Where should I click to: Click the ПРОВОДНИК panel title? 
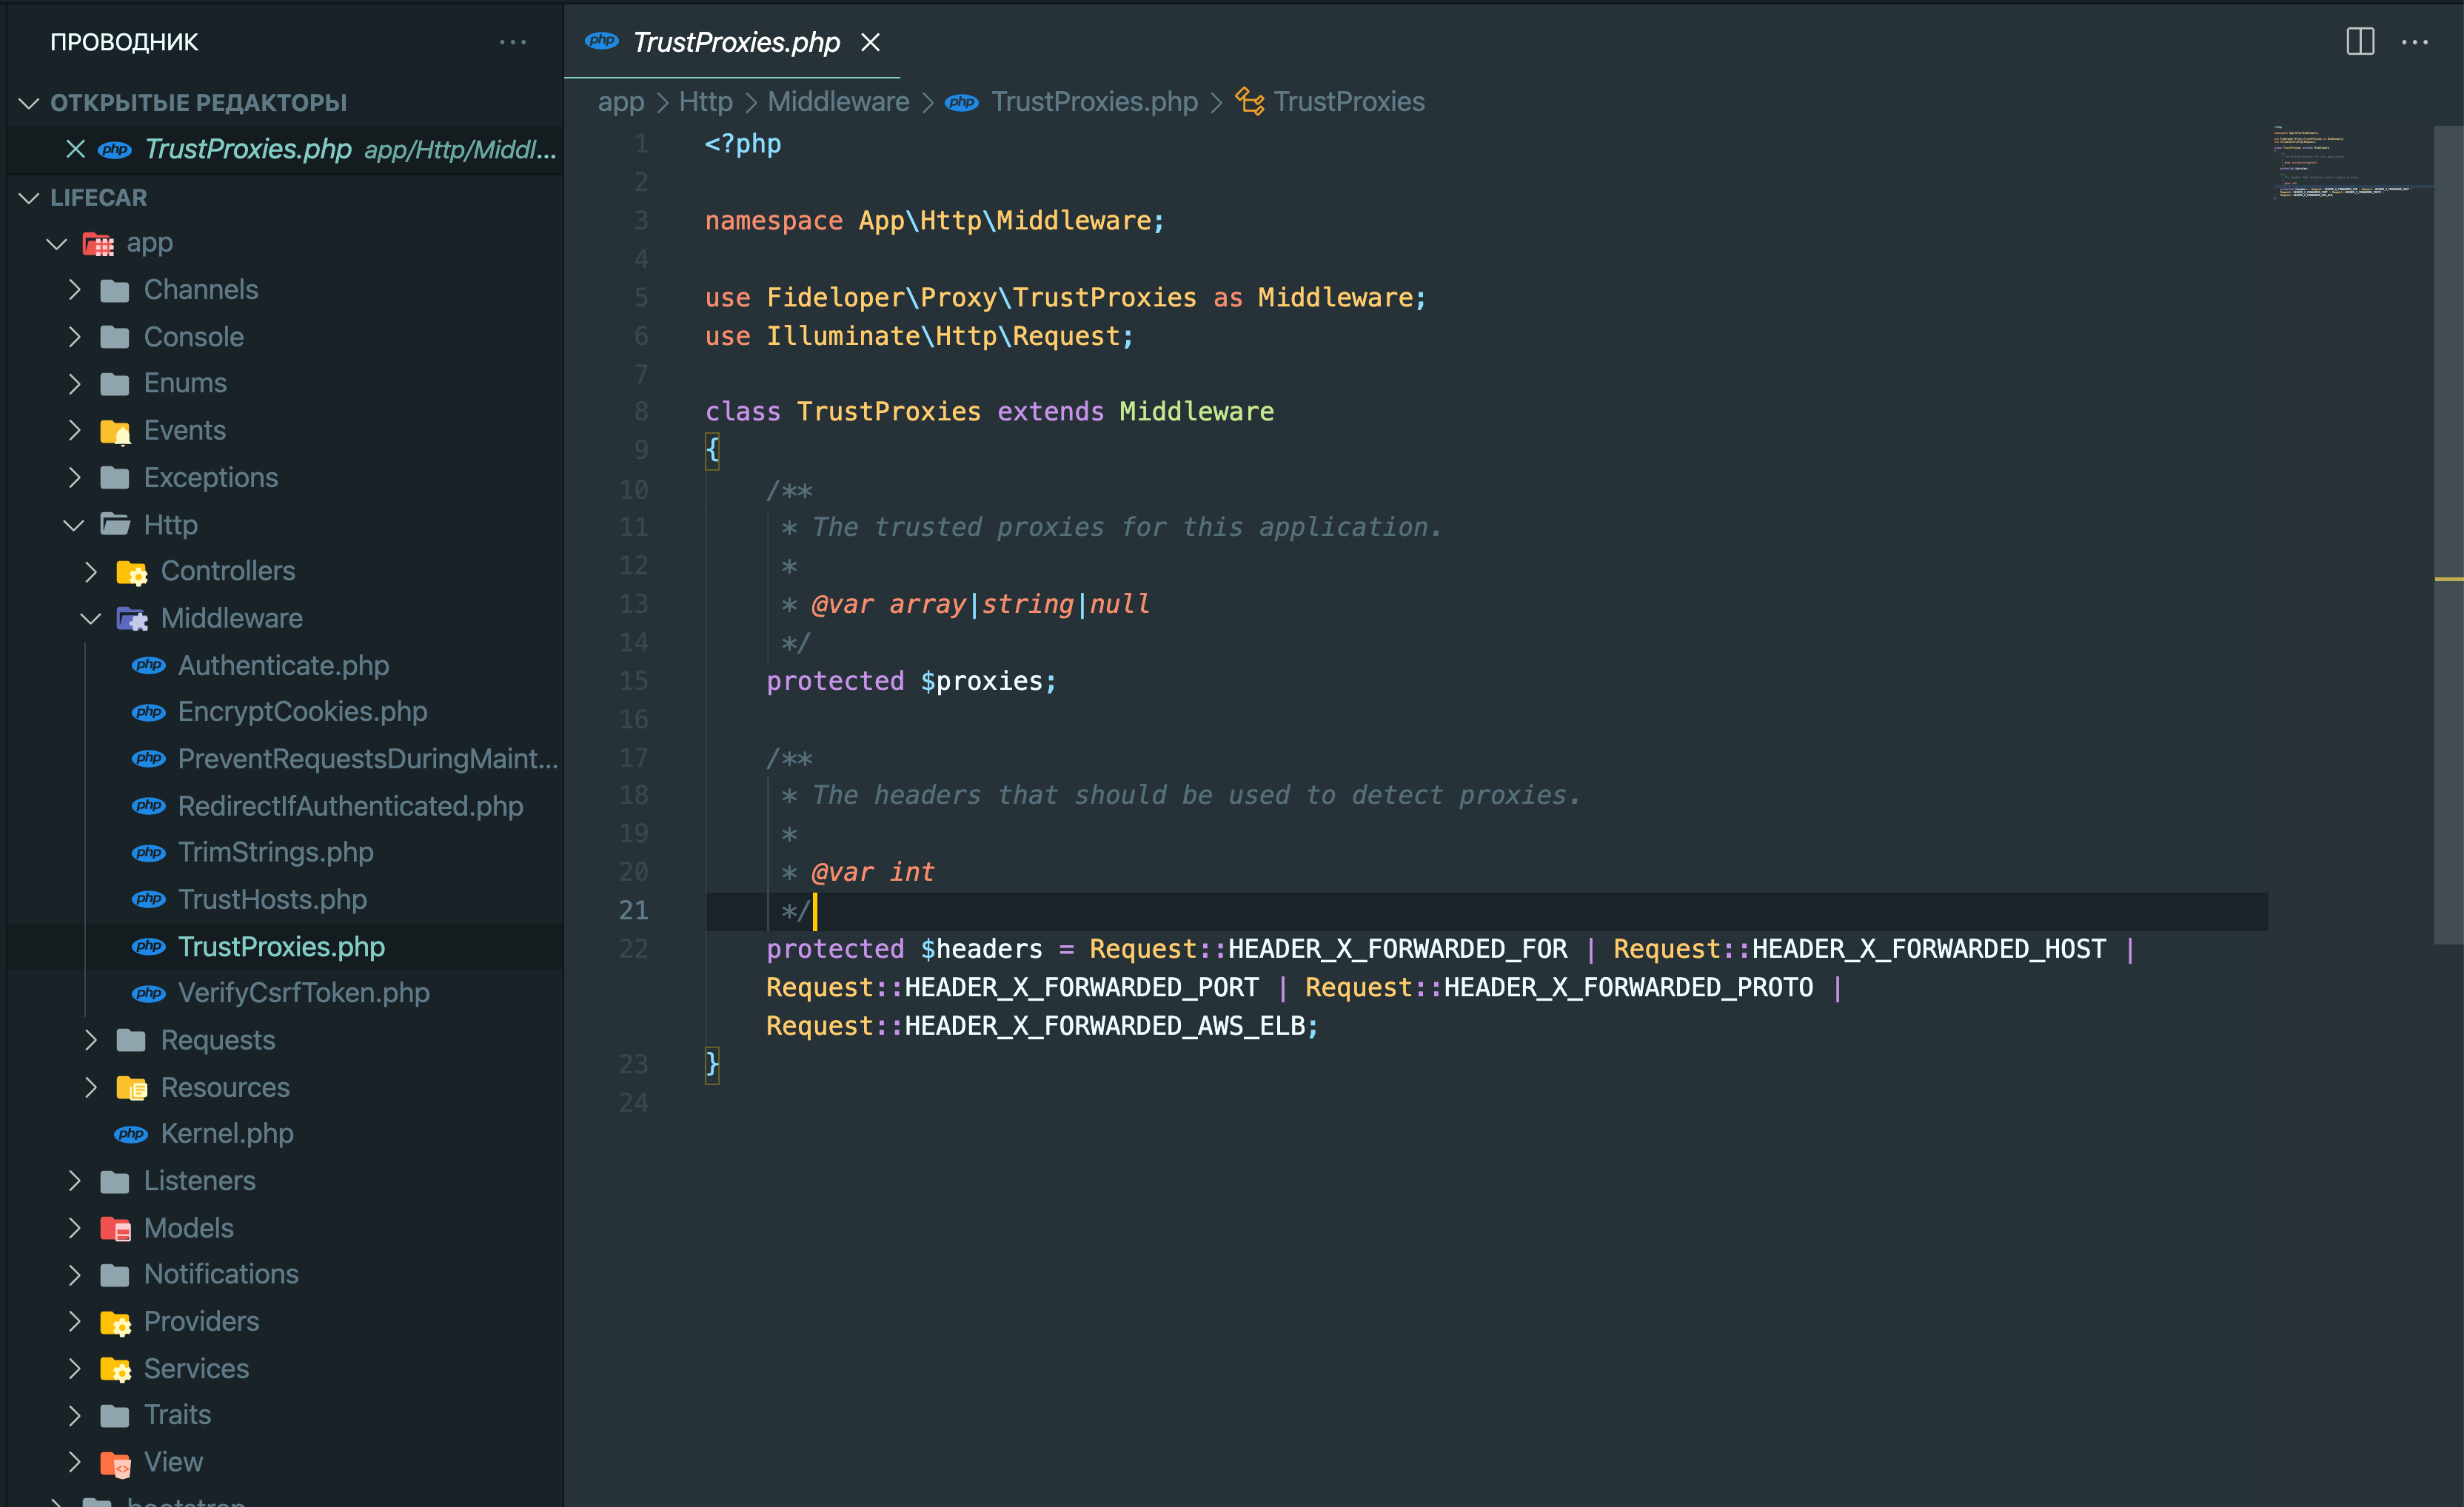(124, 42)
